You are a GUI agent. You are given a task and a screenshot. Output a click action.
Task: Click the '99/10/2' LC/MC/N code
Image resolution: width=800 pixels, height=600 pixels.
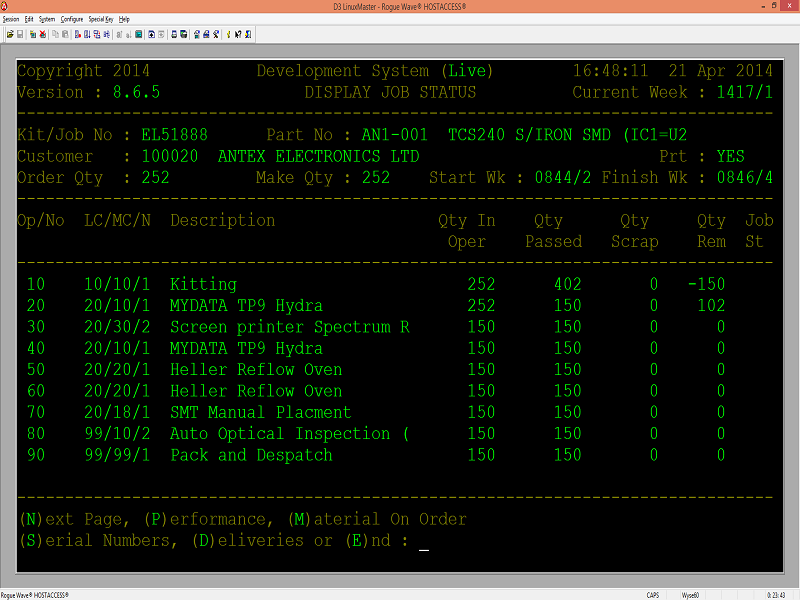pos(117,434)
